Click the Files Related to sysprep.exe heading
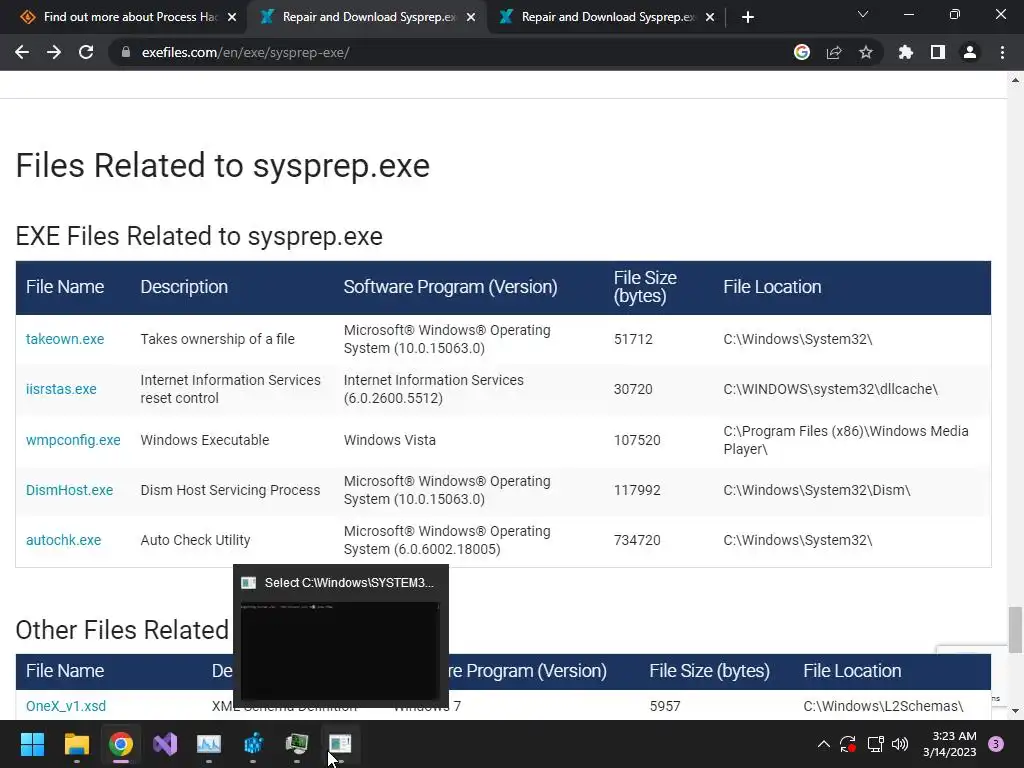Viewport: 1024px width, 768px height. (x=222, y=165)
